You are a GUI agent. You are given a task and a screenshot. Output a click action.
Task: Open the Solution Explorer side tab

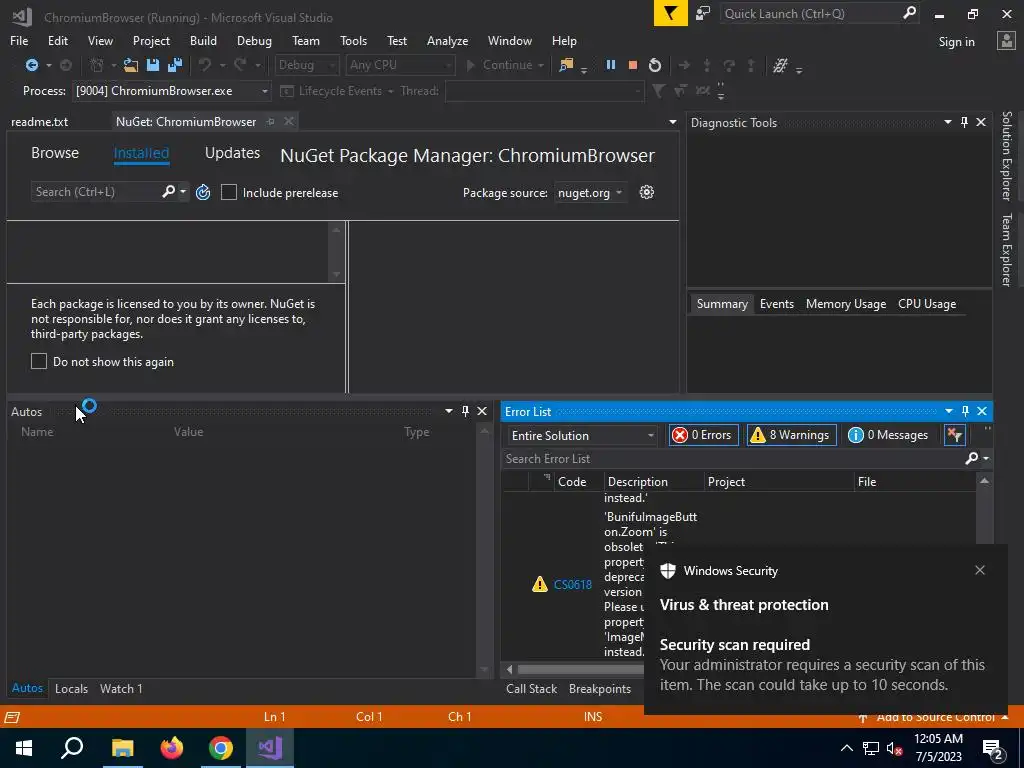point(1007,155)
